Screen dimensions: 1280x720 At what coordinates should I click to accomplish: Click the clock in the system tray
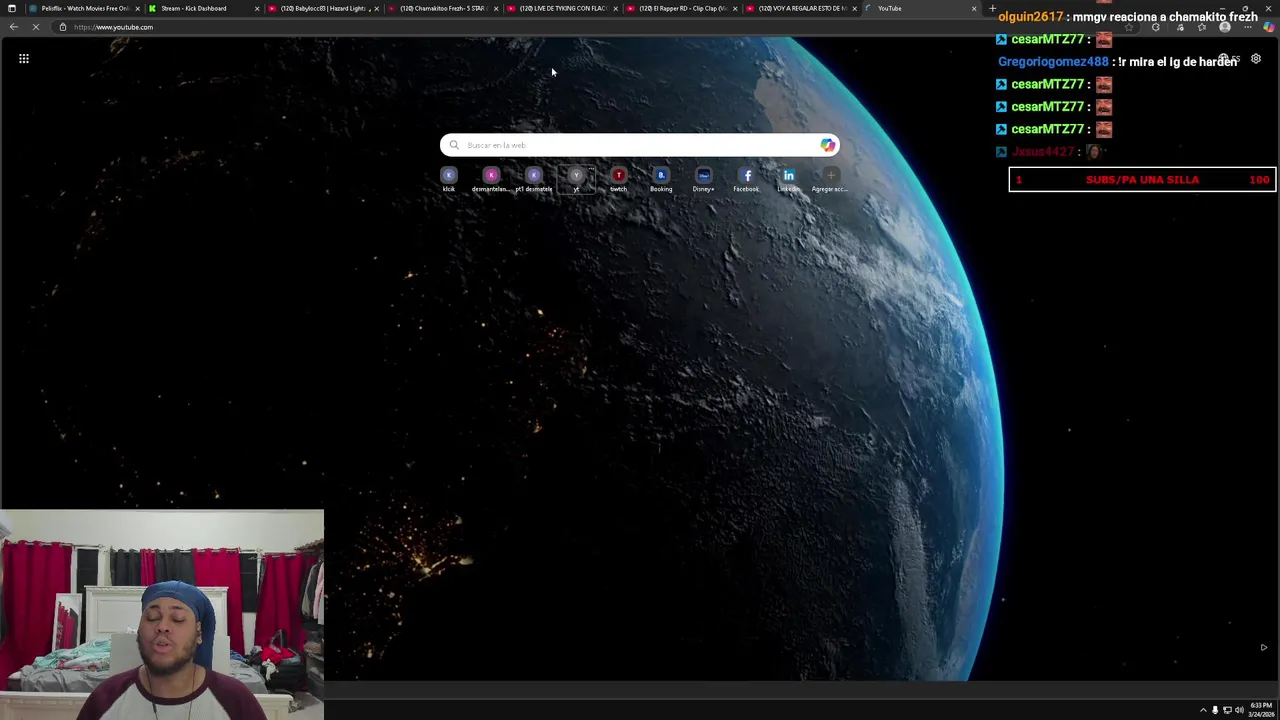tap(1261, 709)
